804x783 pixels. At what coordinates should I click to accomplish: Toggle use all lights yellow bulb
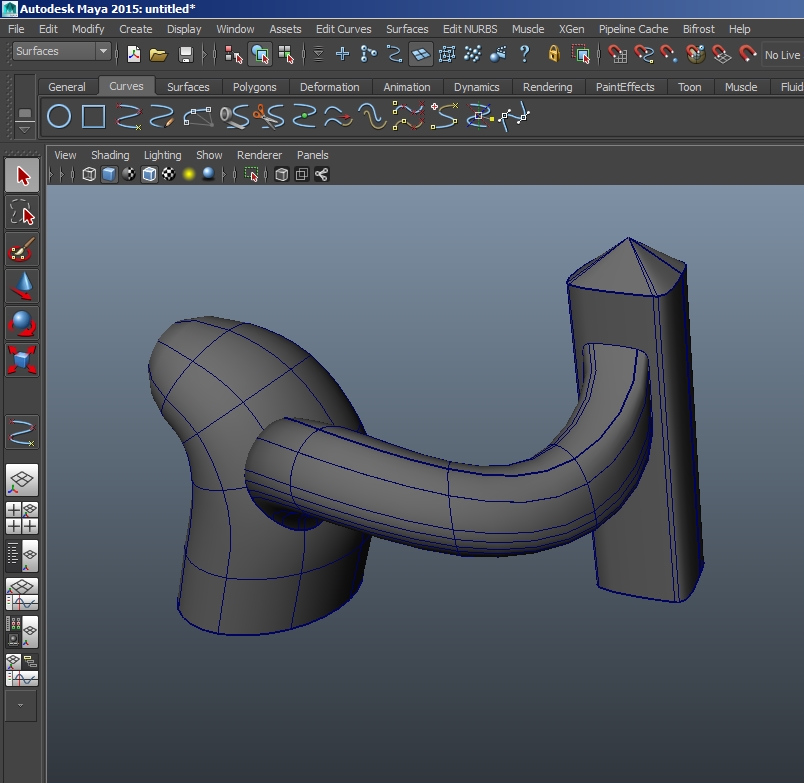(x=189, y=174)
